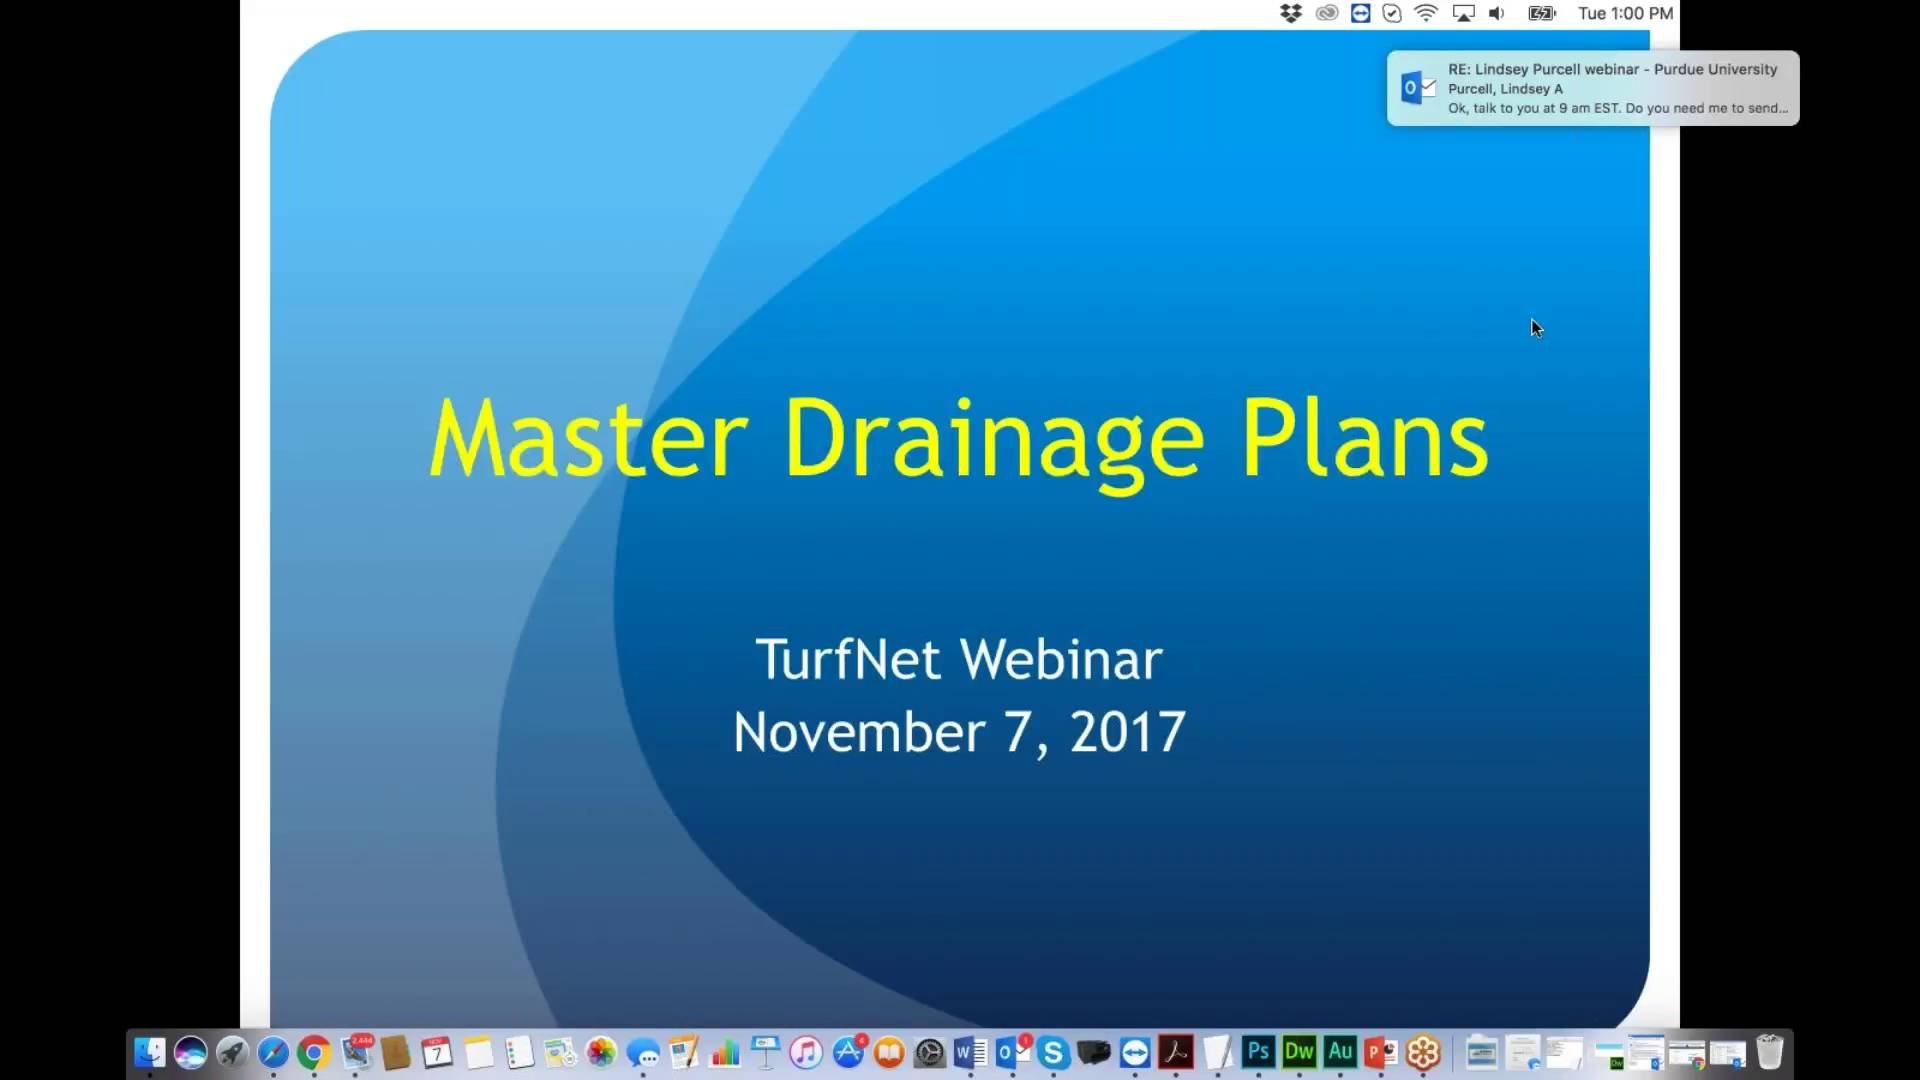Switch to PowerPoint in the dock
This screenshot has height=1080, width=1920.
click(x=1381, y=1052)
